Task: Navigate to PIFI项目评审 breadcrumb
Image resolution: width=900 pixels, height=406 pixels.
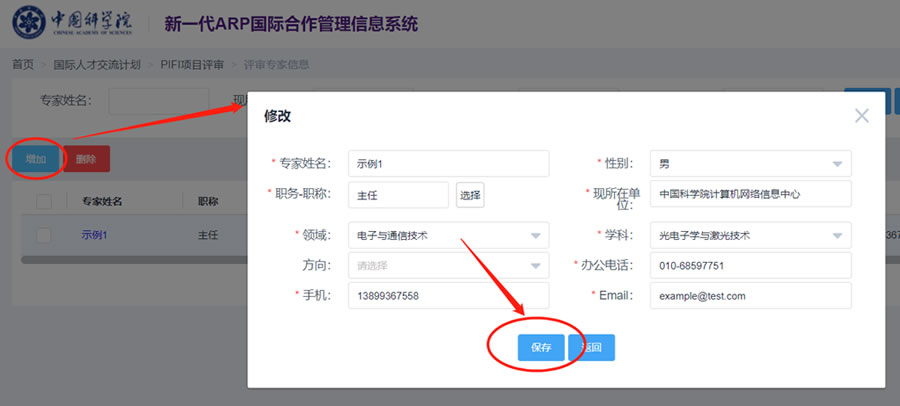Action: pos(192,65)
